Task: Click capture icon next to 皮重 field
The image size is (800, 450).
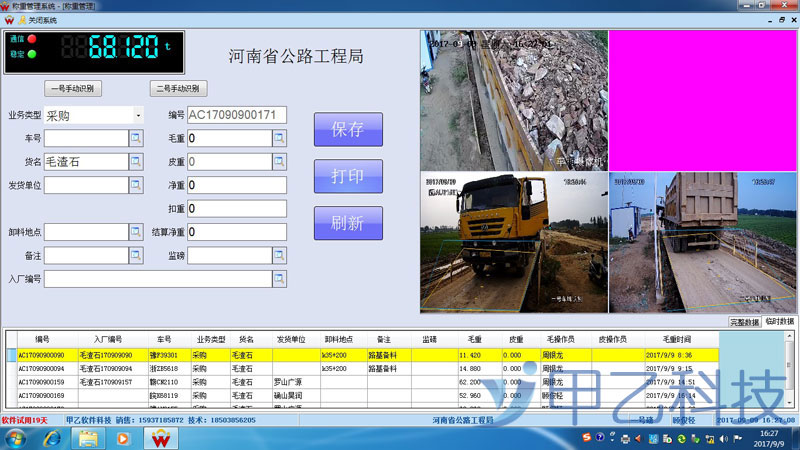Action: pos(279,161)
